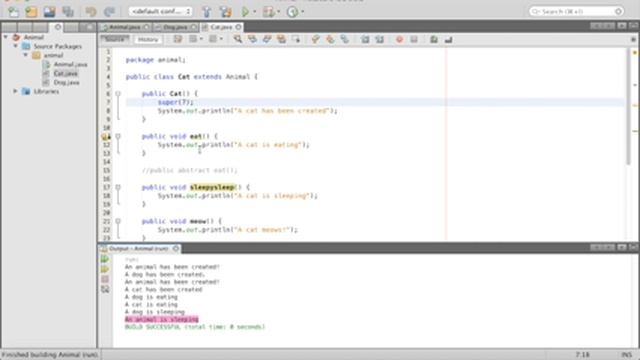The width and height of the screenshot is (640, 360).
Task: Click the Stop Macro Recording icon
Action: [x=414, y=39]
